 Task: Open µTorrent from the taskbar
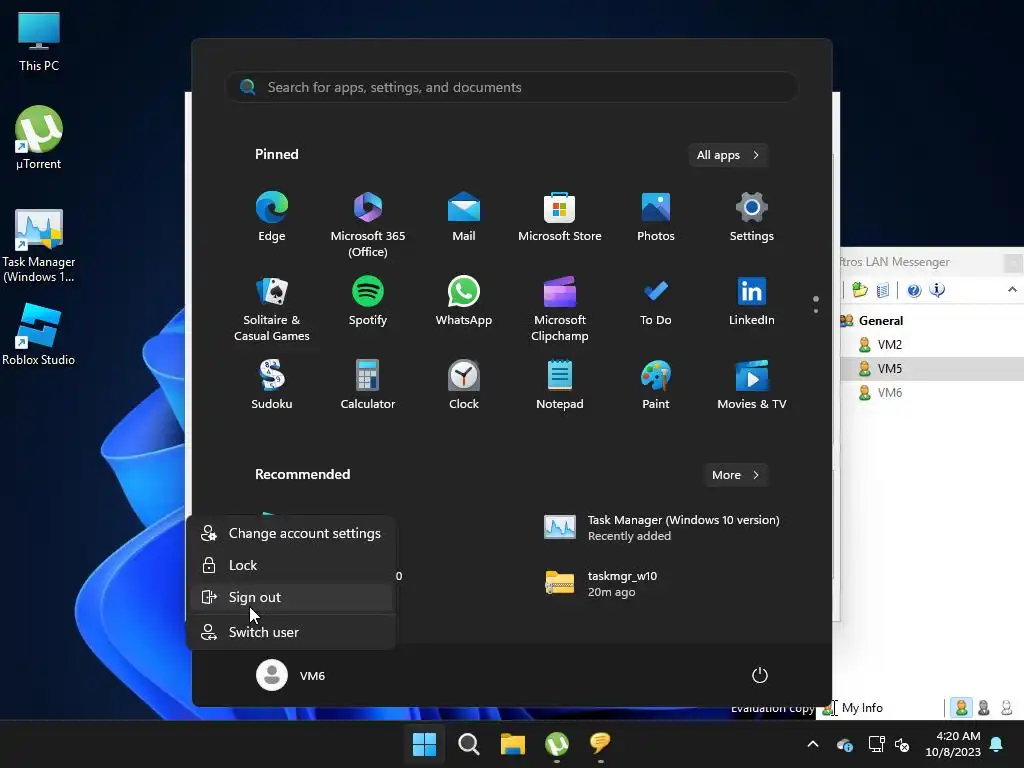pyautogui.click(x=556, y=744)
